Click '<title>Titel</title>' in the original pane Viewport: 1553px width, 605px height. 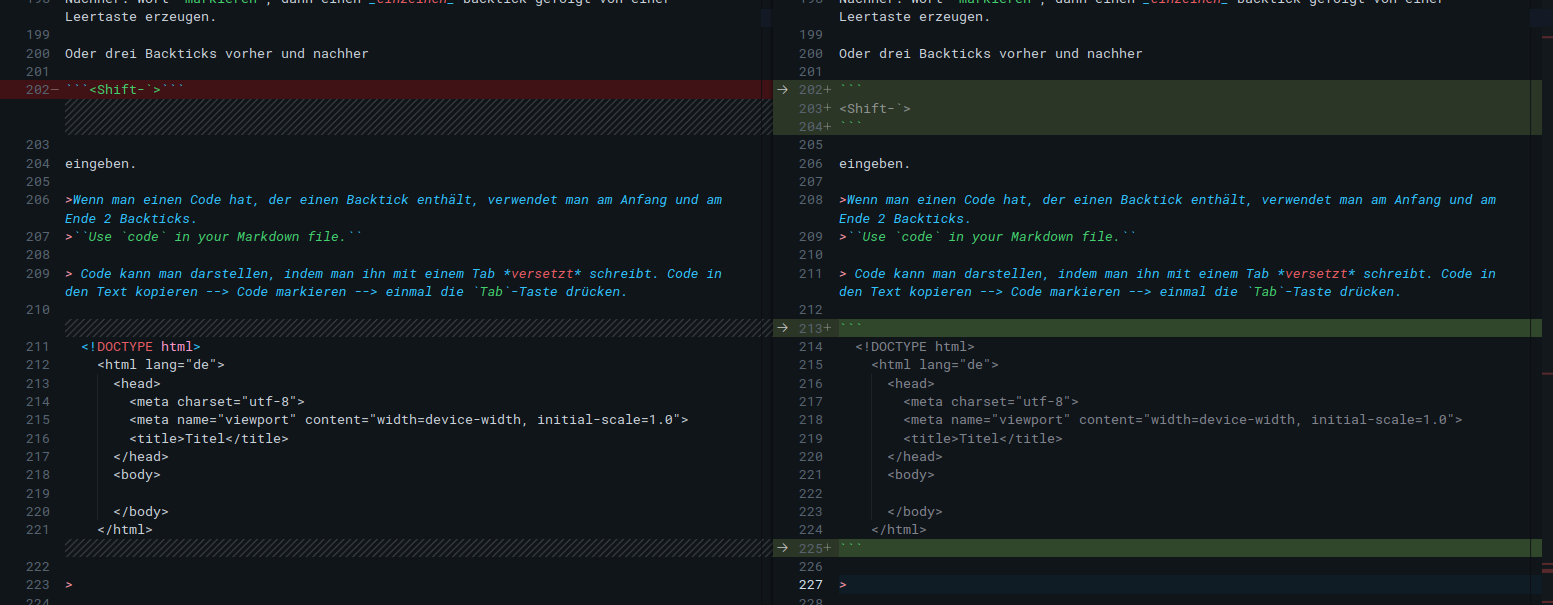pos(209,438)
